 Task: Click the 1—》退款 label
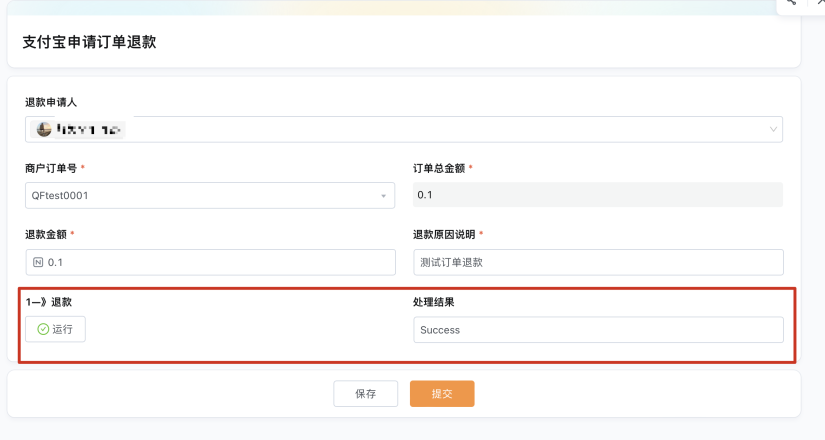point(48,302)
